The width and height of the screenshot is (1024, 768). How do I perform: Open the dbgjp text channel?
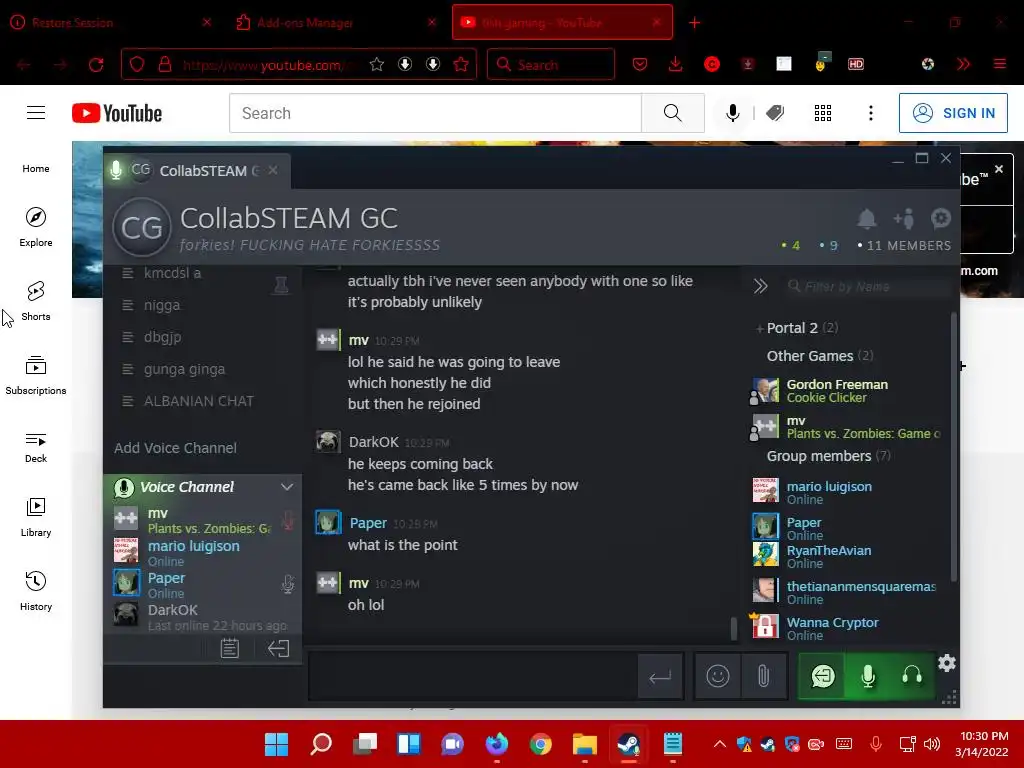coord(163,337)
